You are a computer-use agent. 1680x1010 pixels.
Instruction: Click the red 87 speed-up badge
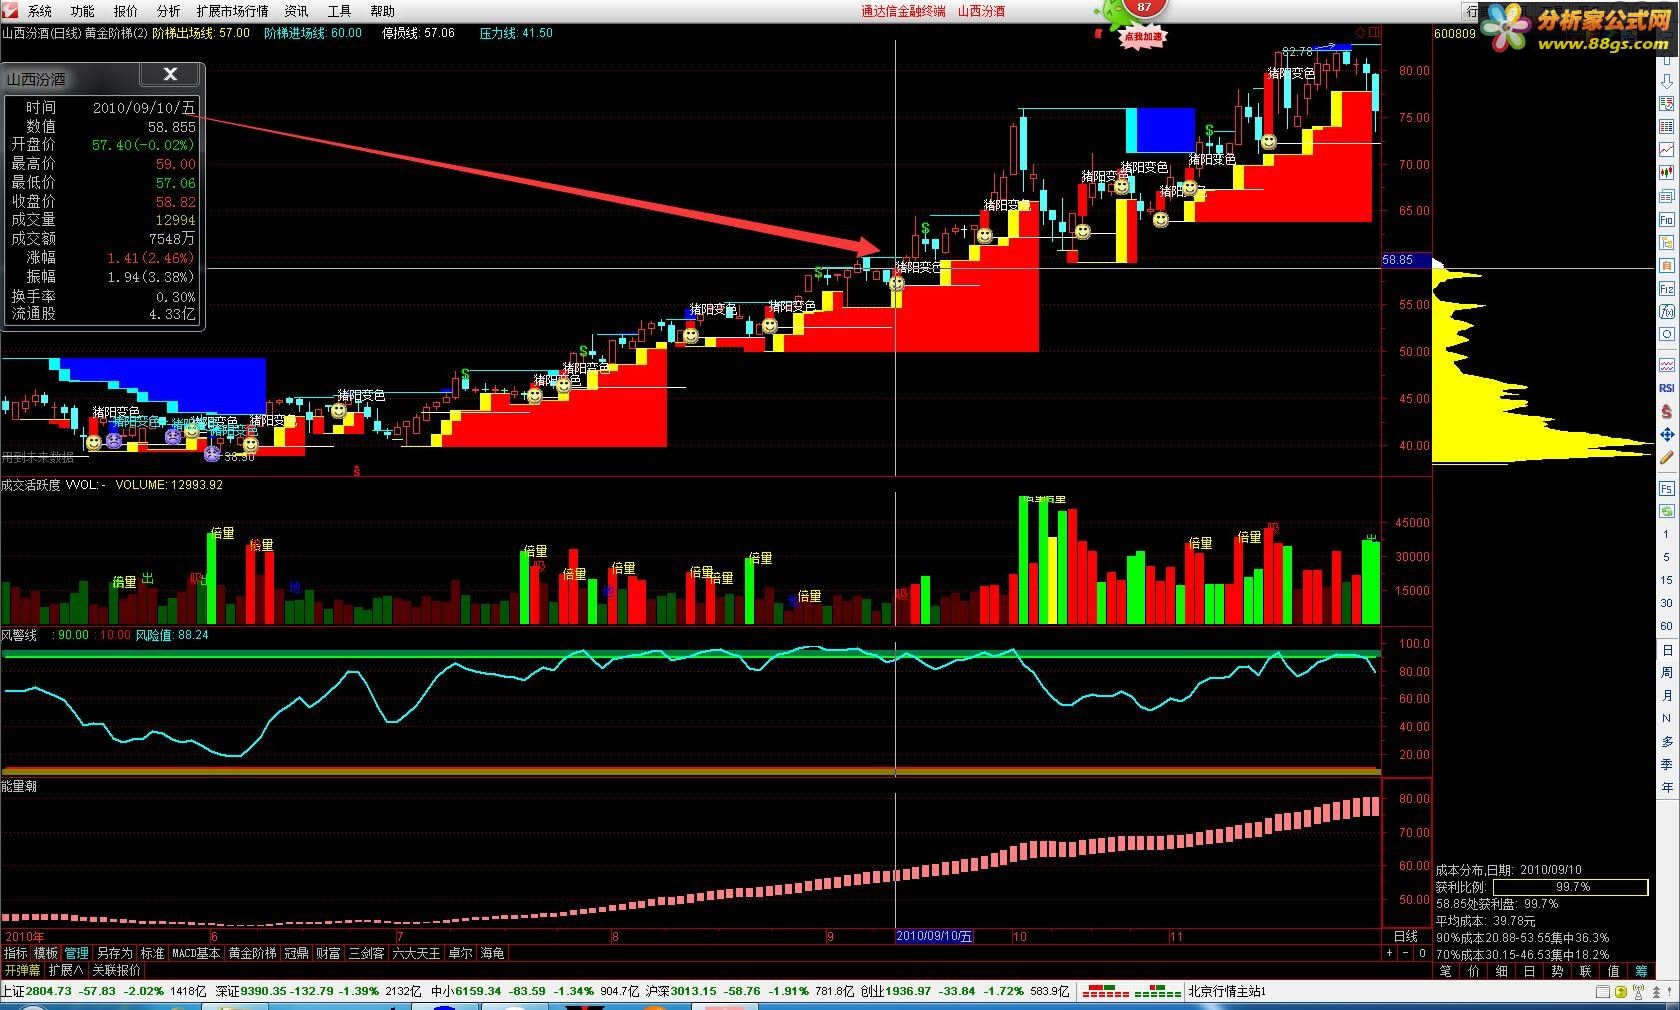point(1144,7)
